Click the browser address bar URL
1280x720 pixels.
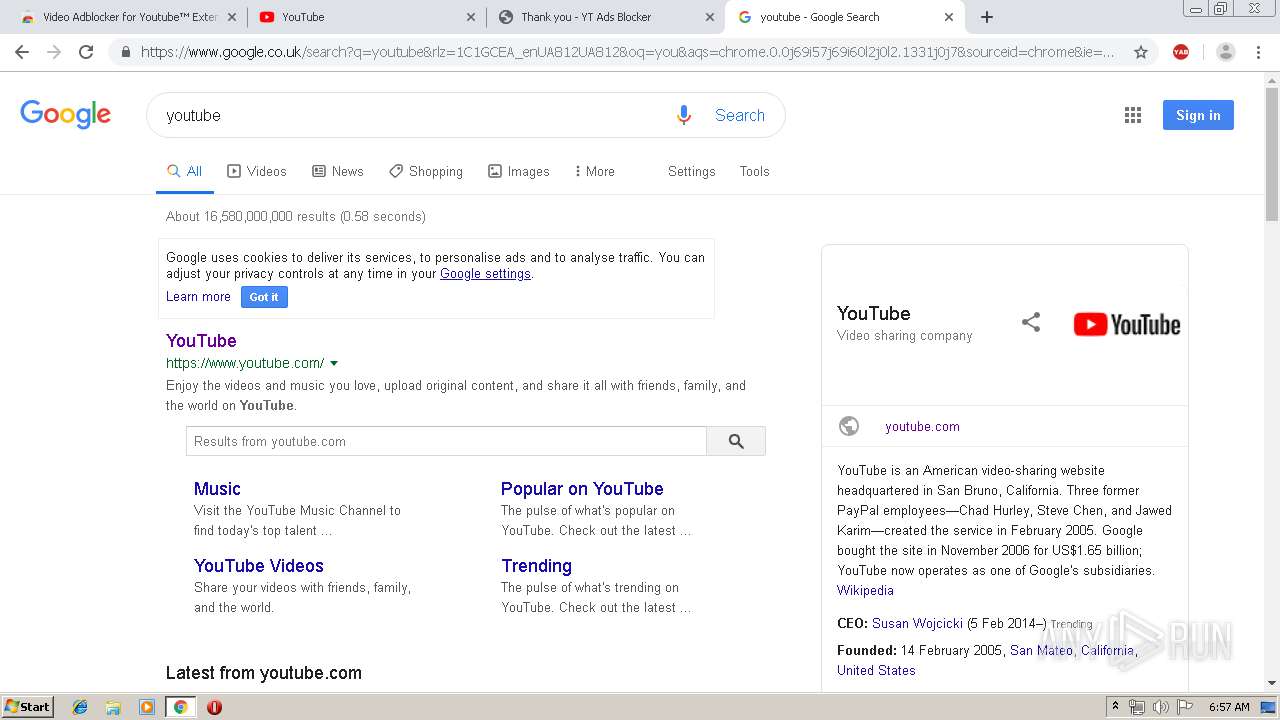coord(628,52)
